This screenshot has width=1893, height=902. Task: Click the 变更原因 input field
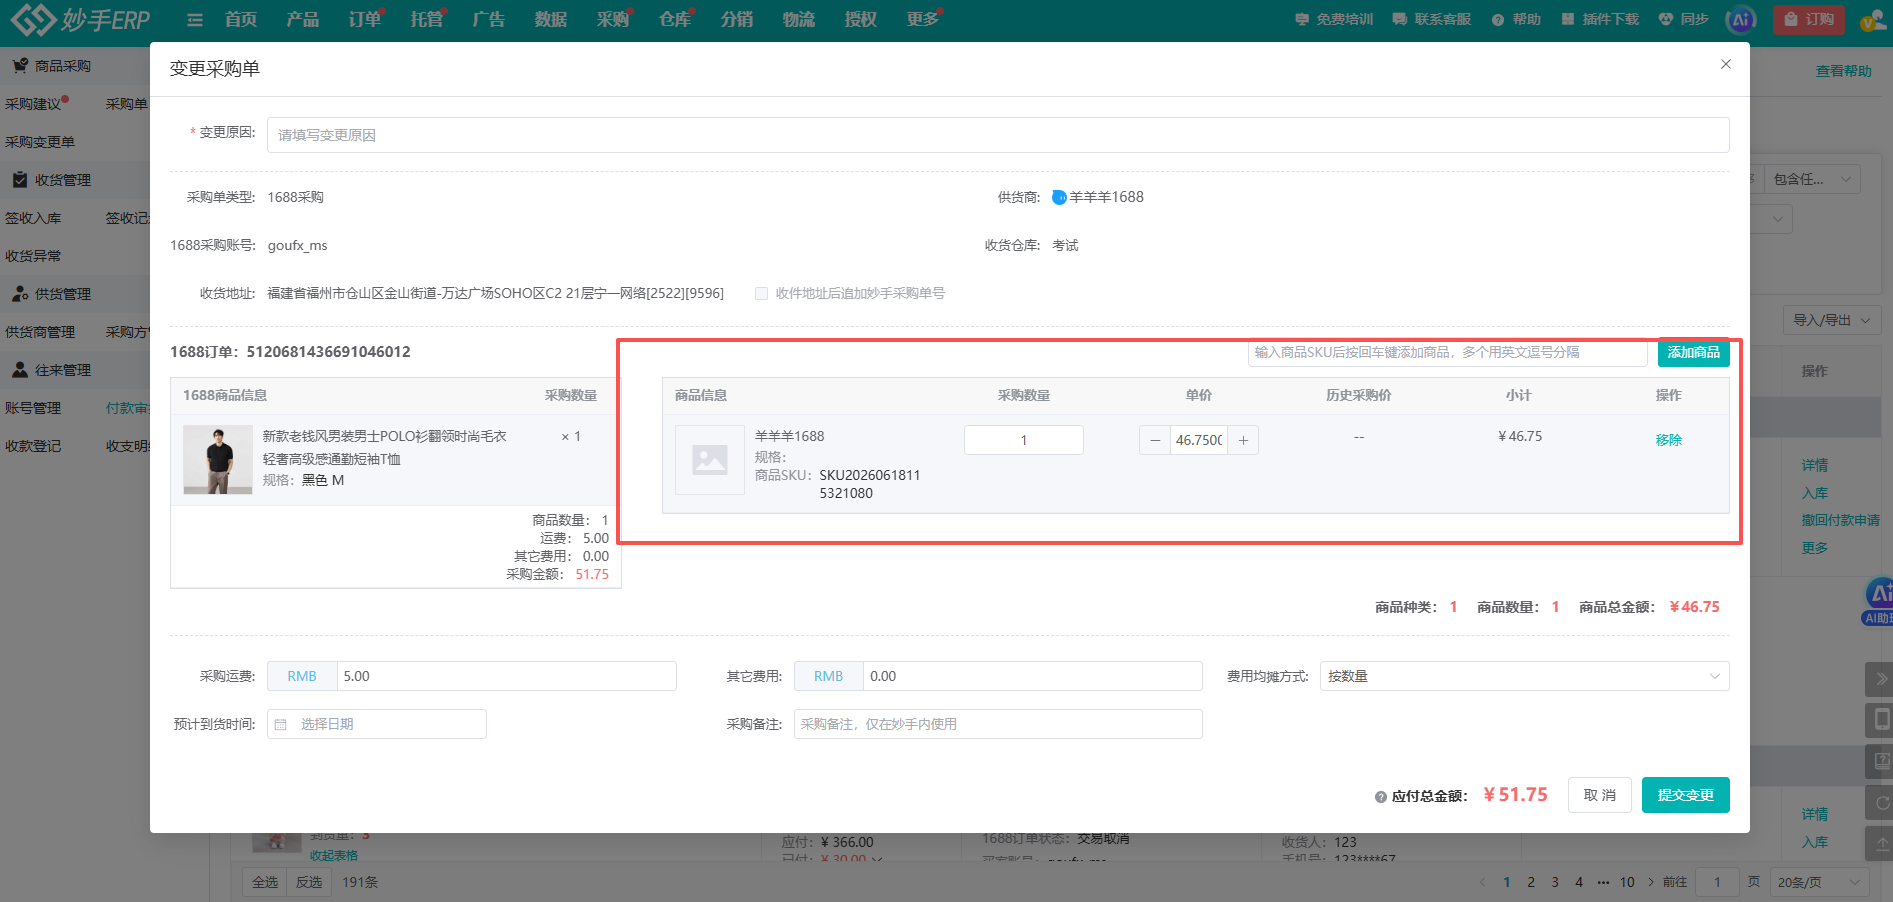click(x=998, y=135)
